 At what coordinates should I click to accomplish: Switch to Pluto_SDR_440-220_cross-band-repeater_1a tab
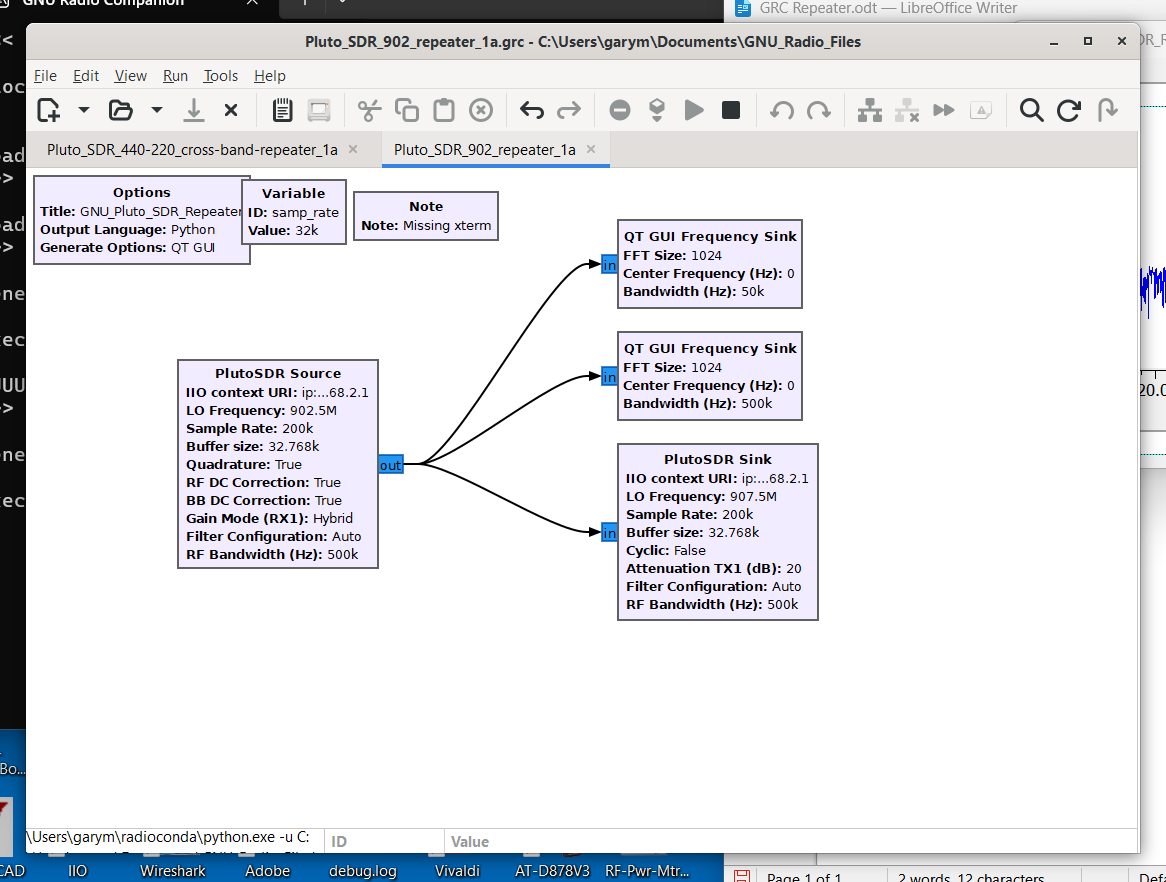click(192, 150)
